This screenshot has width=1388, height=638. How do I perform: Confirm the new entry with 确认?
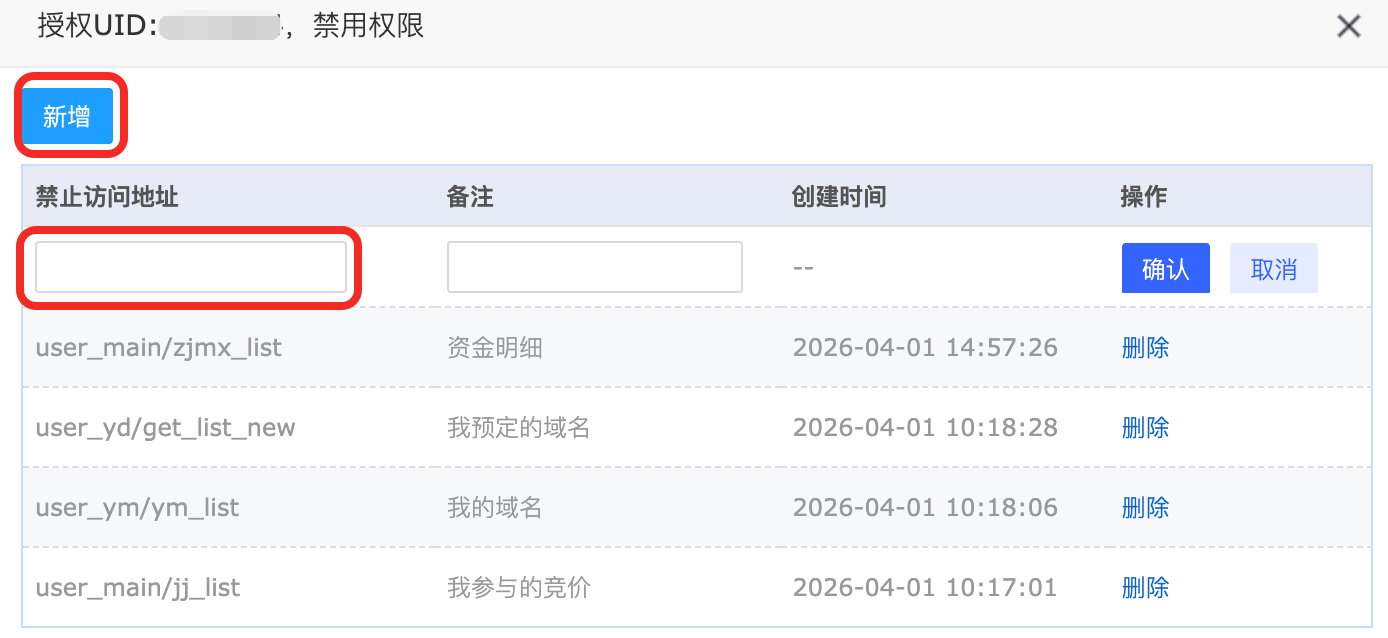[x=1166, y=268]
